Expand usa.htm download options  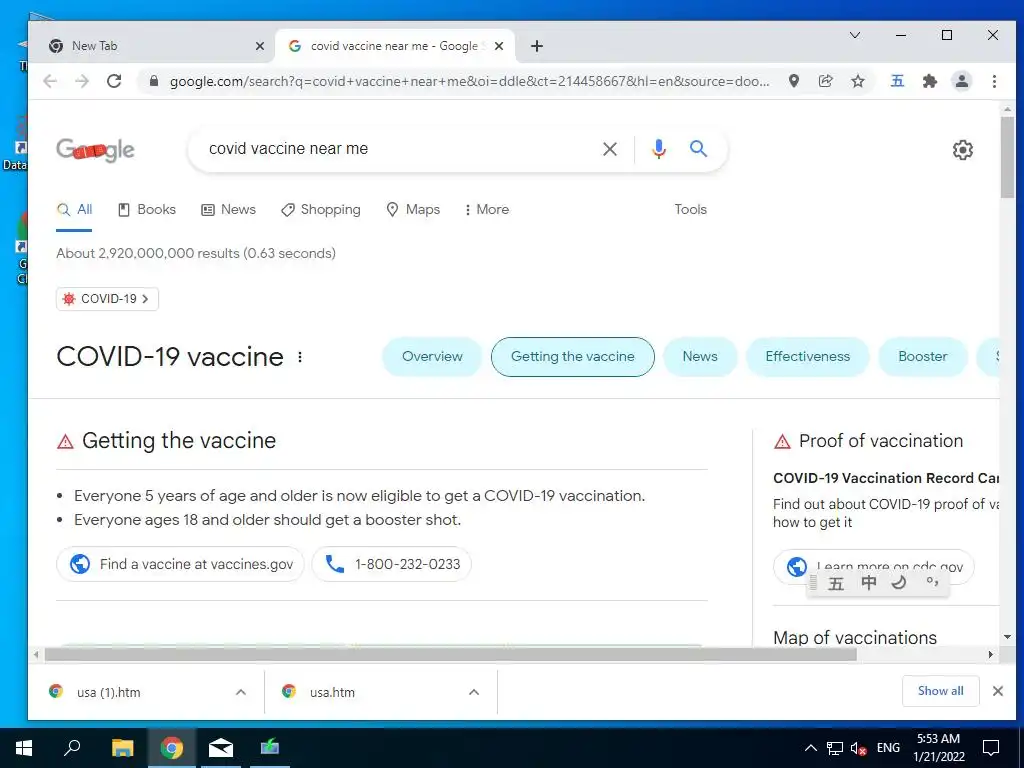tap(474, 692)
